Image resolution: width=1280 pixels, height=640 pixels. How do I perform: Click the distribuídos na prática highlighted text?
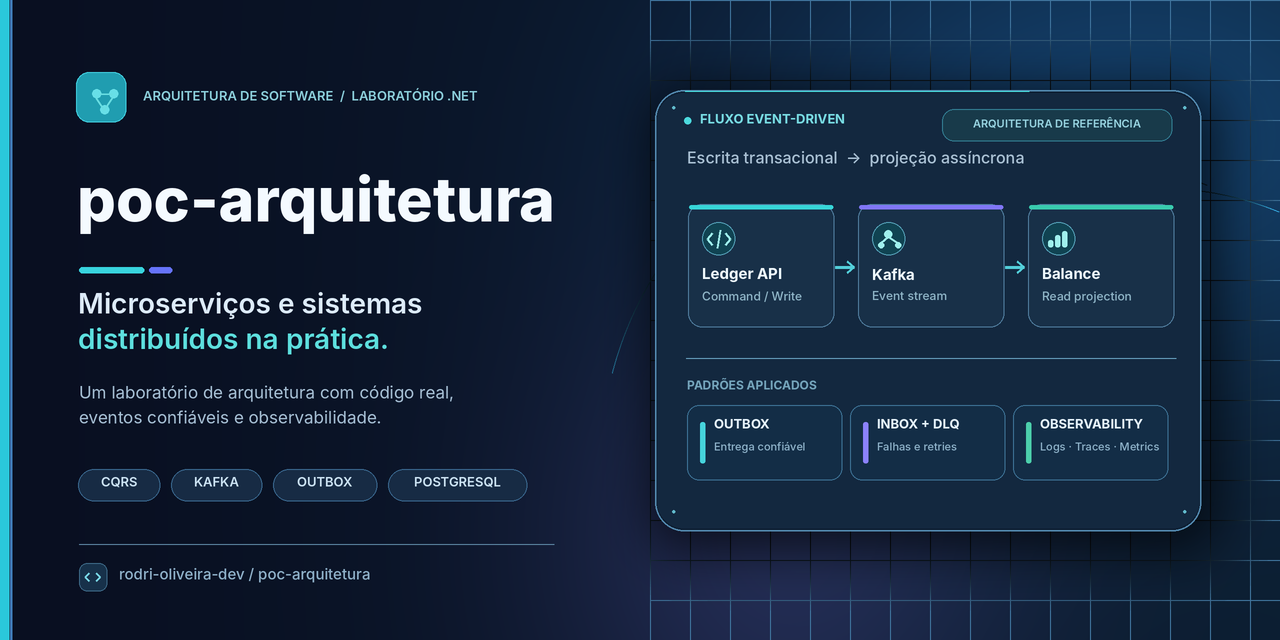233,340
